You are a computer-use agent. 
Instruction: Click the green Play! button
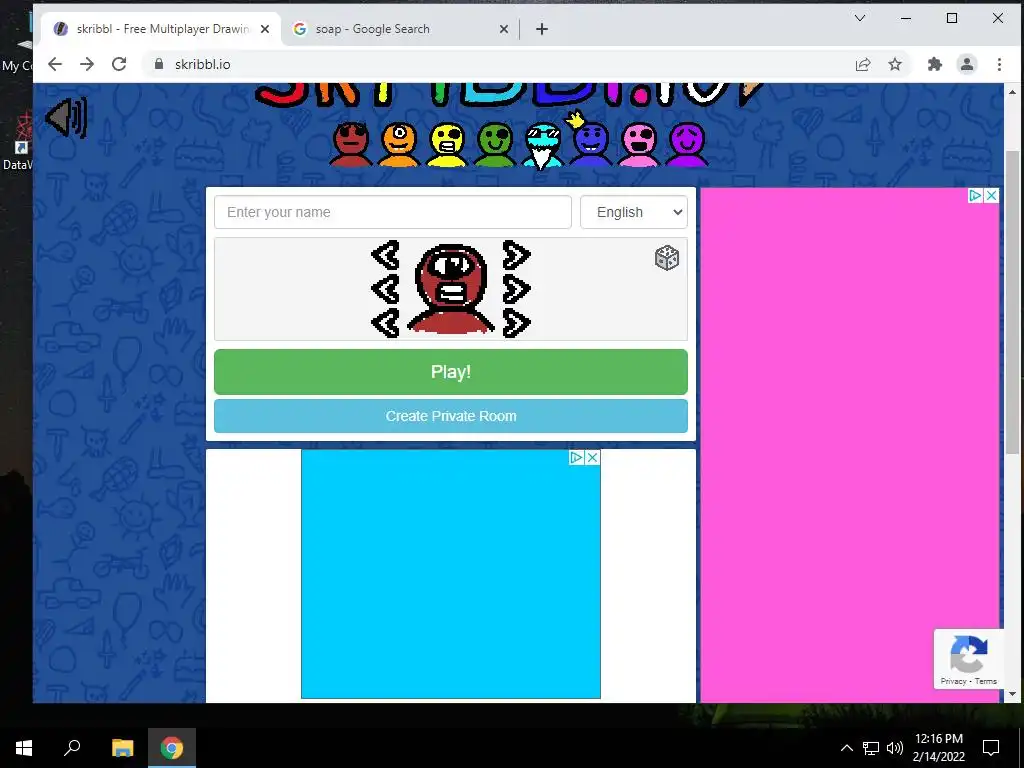click(451, 372)
